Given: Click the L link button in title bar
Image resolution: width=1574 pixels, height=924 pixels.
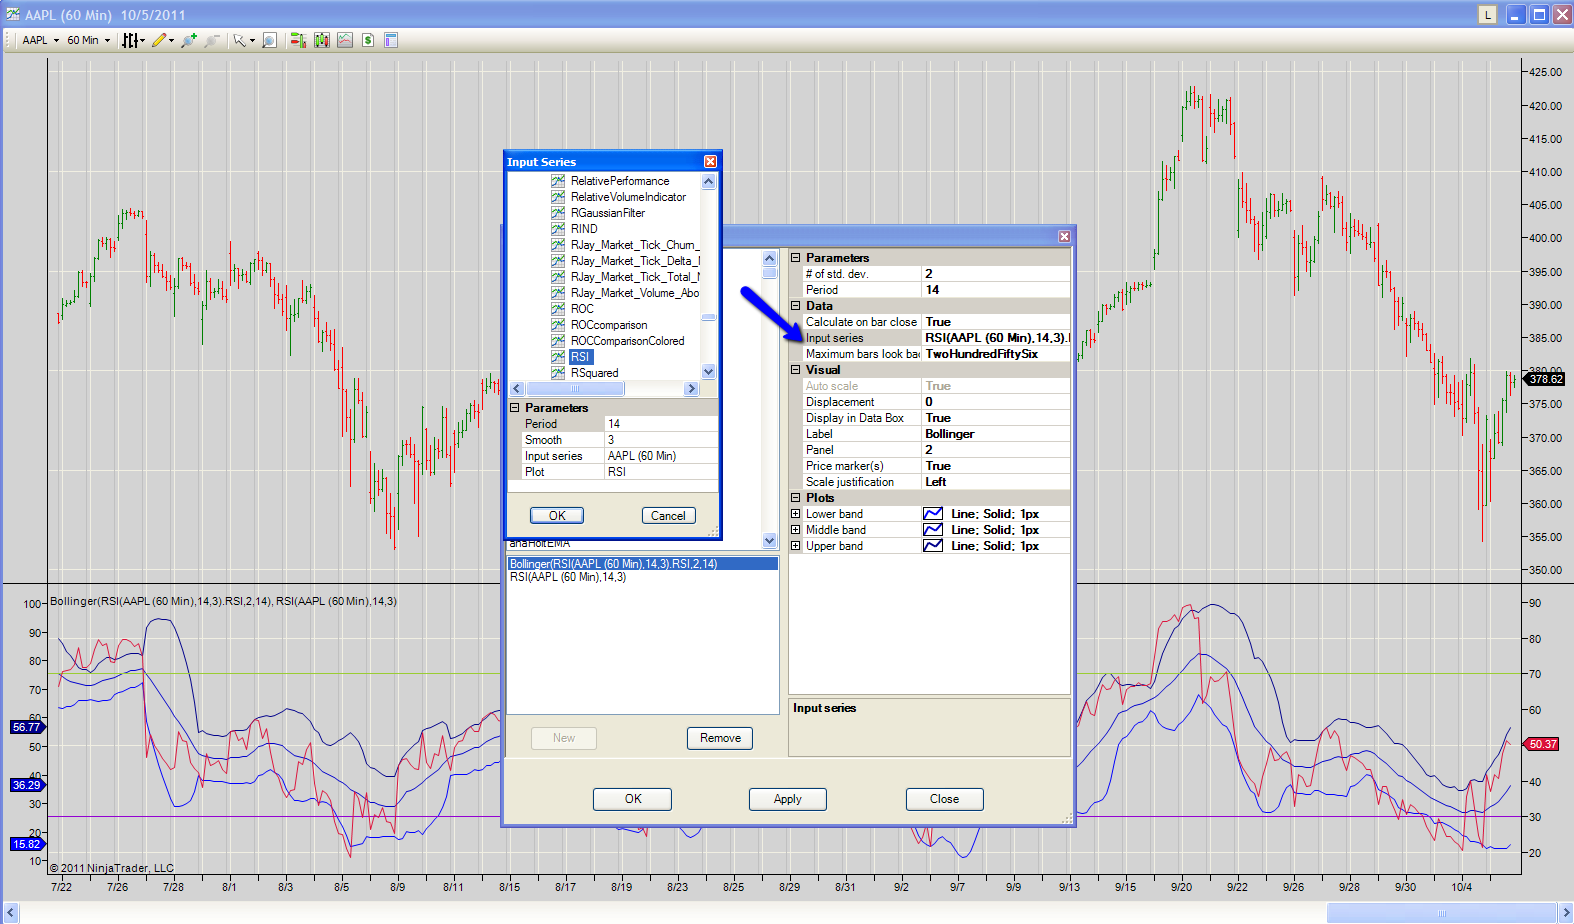Looking at the screenshot, I should [x=1488, y=14].
